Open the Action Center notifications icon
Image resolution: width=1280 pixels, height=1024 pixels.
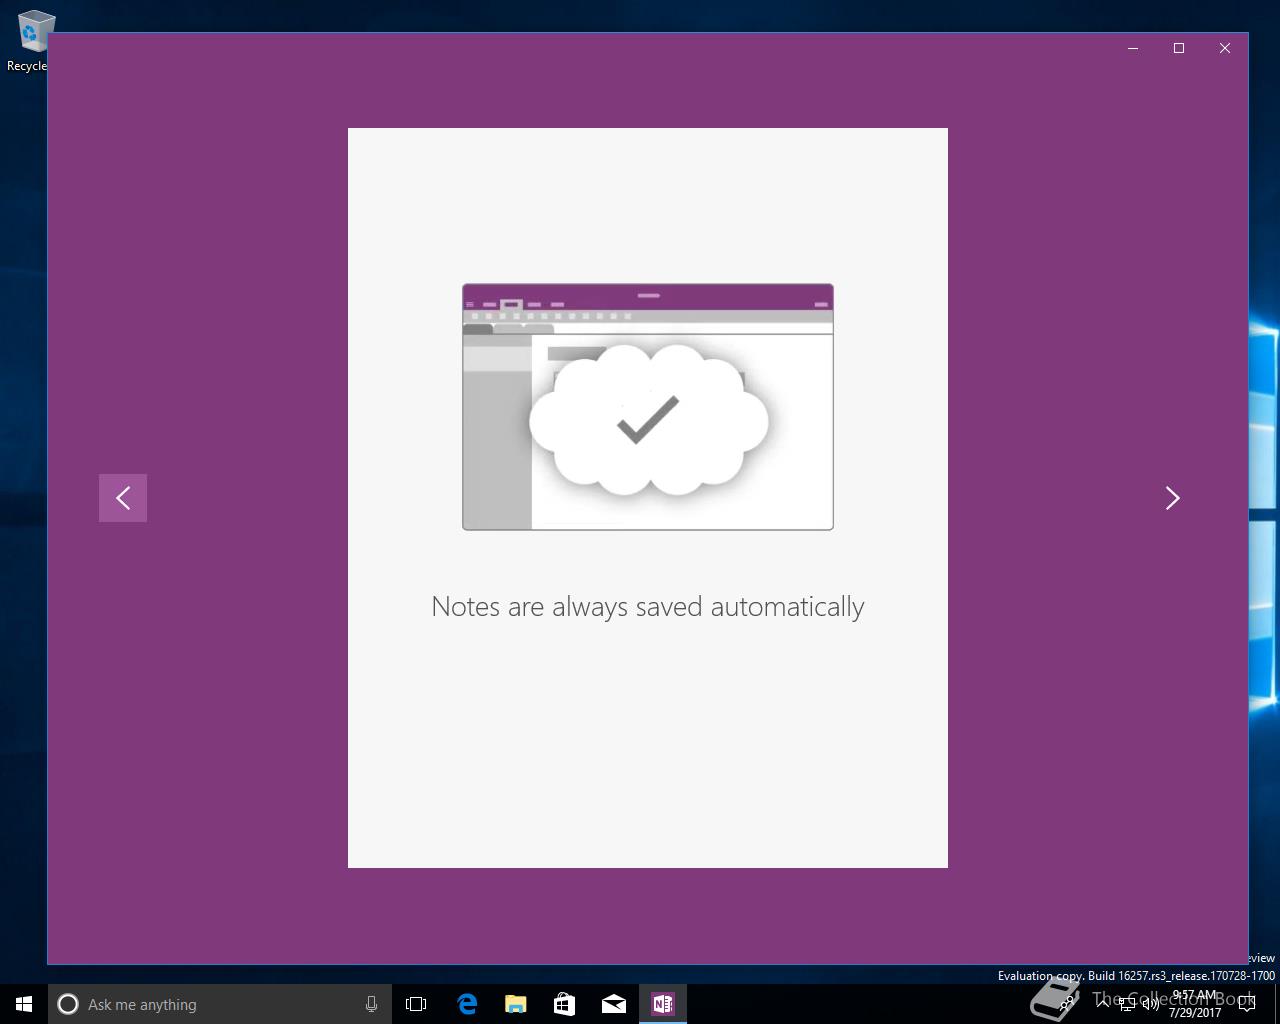pyautogui.click(x=1247, y=1004)
